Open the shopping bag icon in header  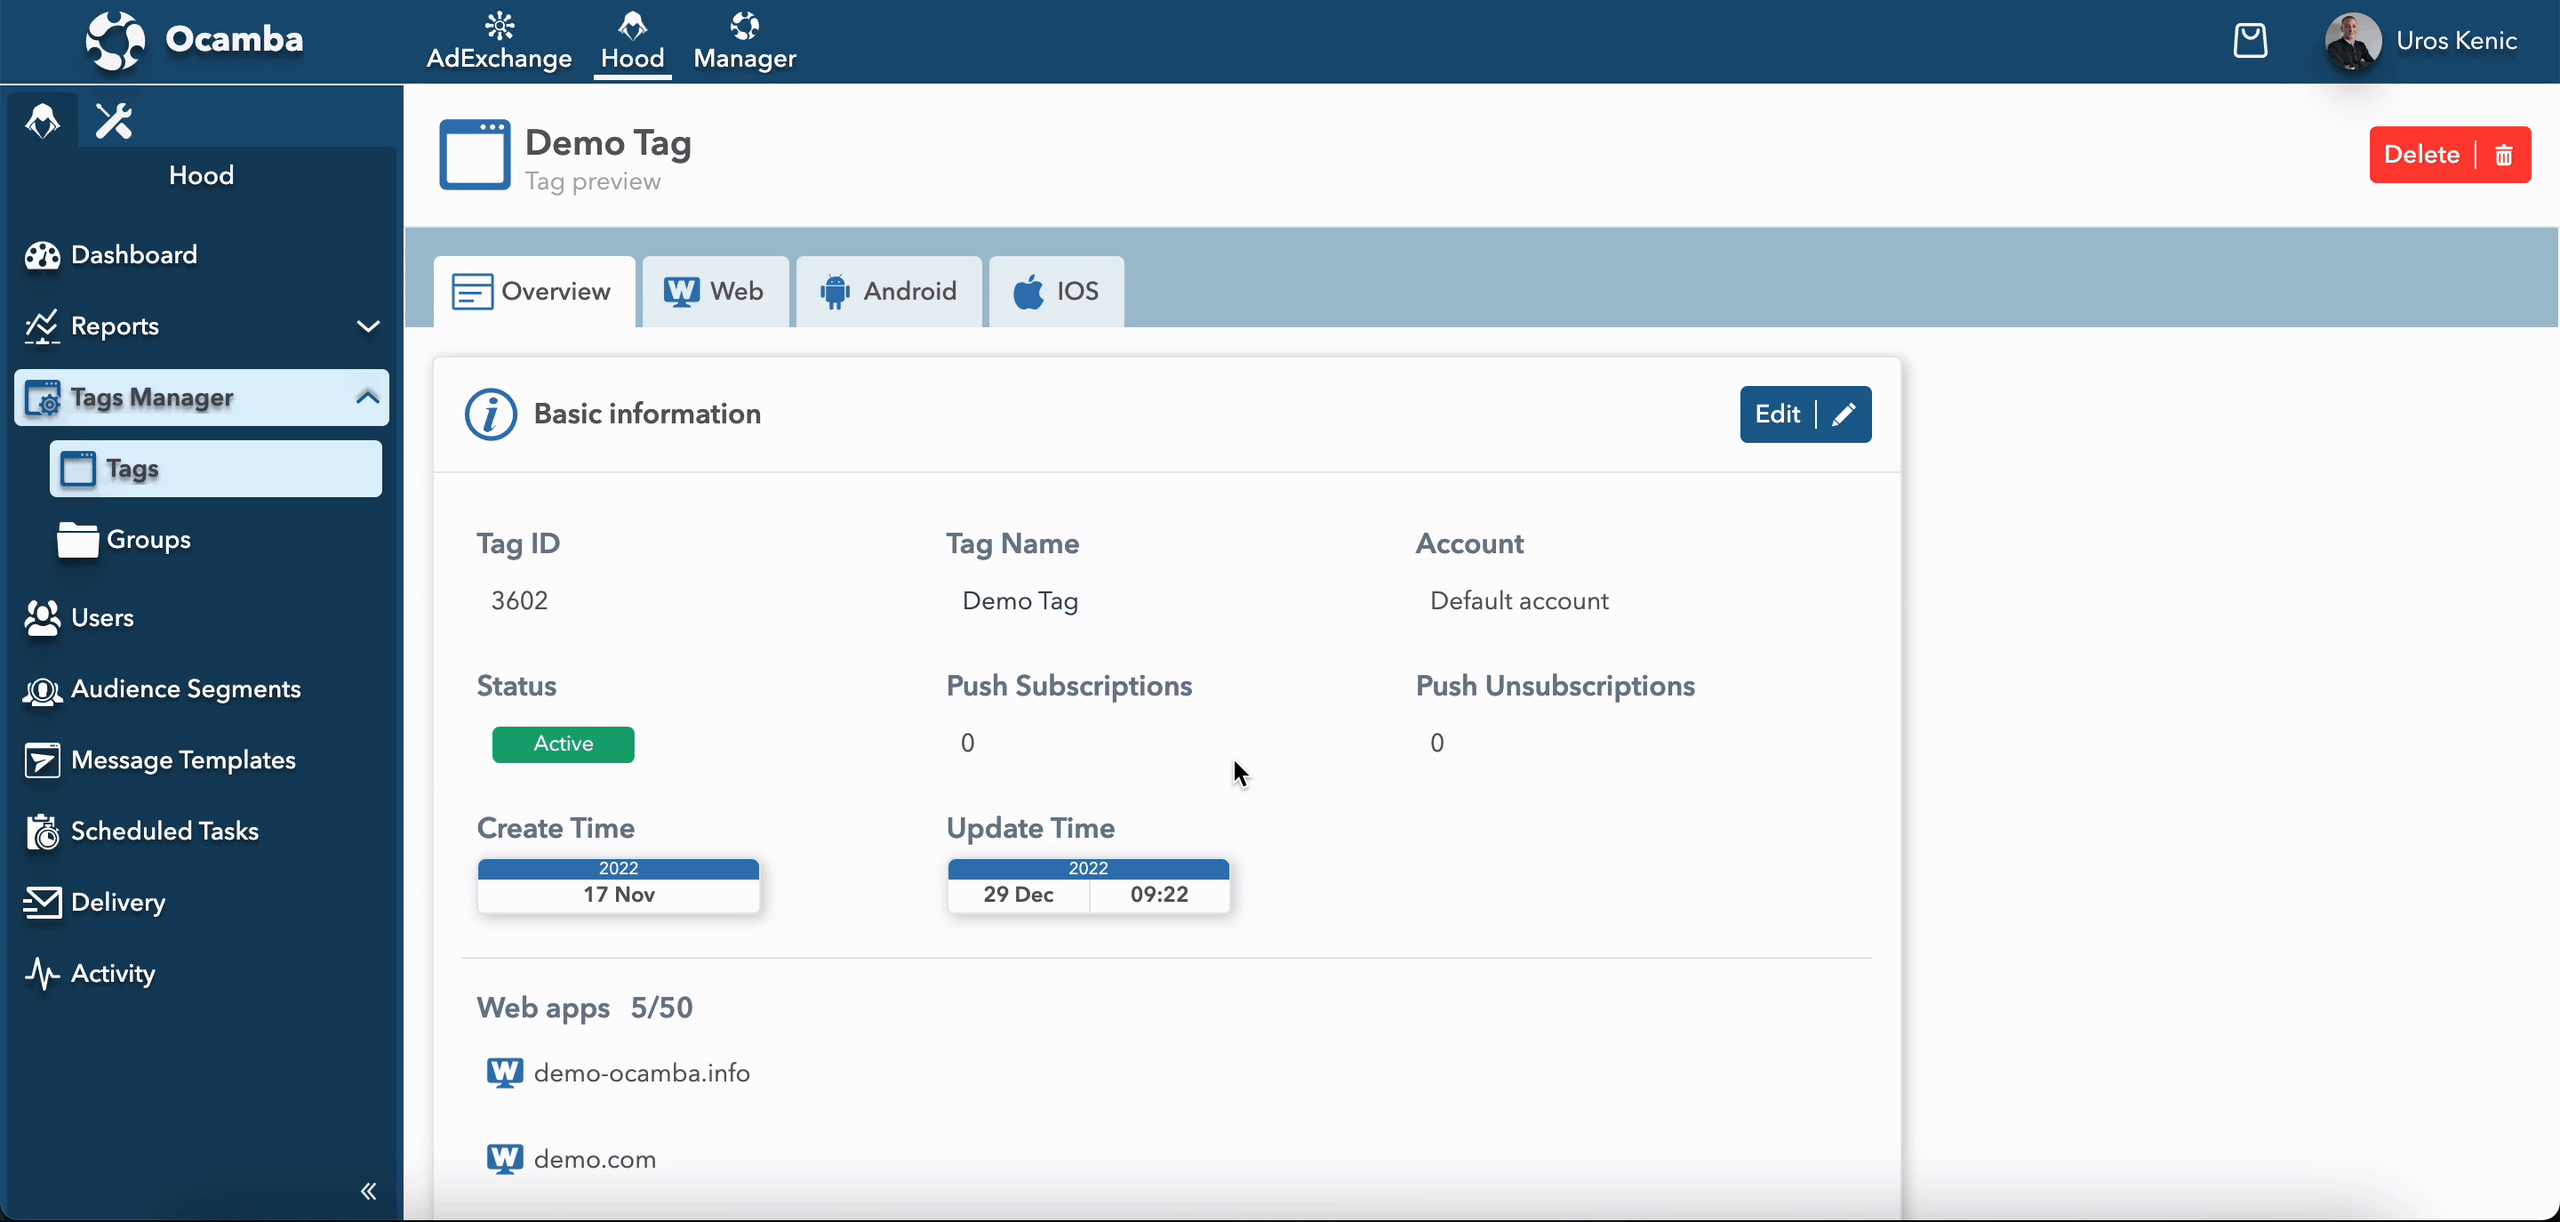tap(2250, 41)
